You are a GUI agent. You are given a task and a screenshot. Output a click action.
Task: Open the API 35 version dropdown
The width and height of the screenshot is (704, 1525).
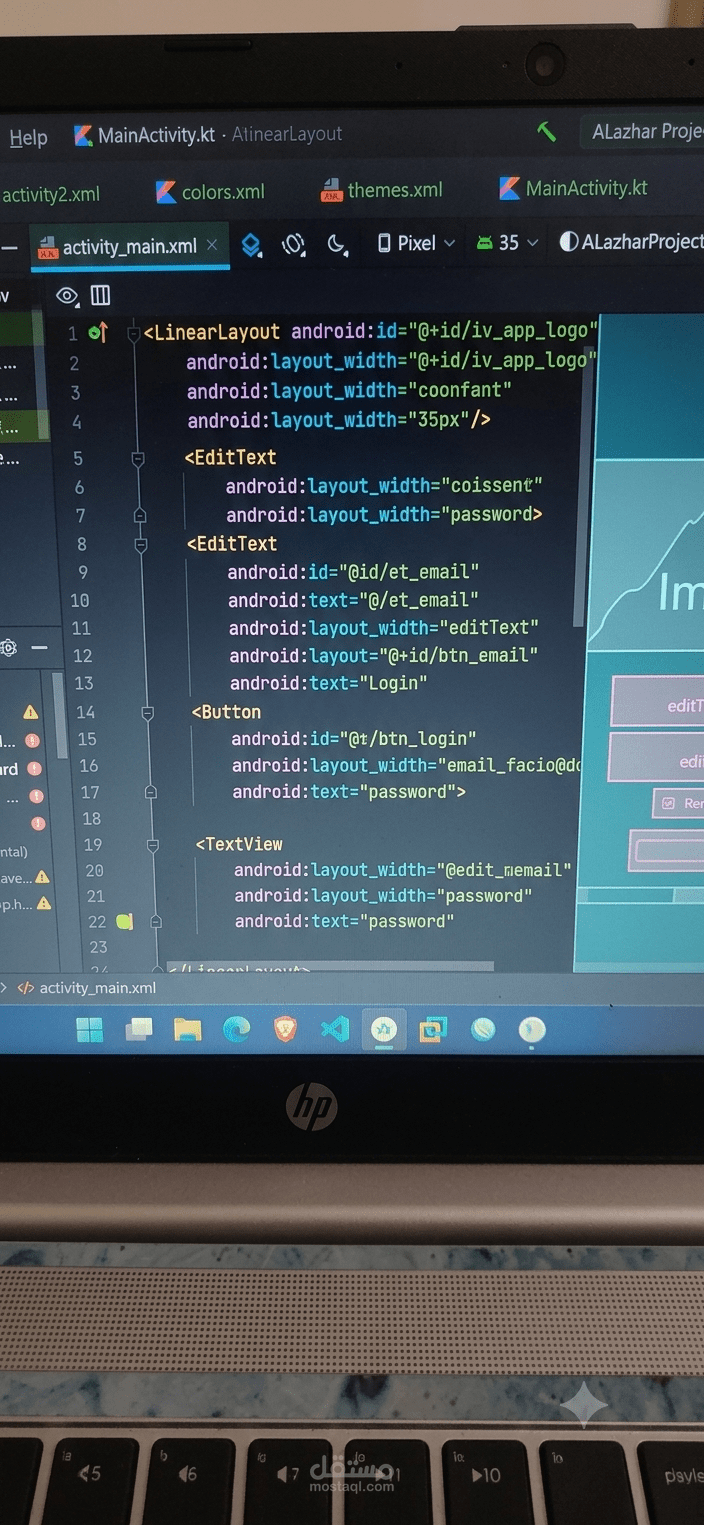507,242
